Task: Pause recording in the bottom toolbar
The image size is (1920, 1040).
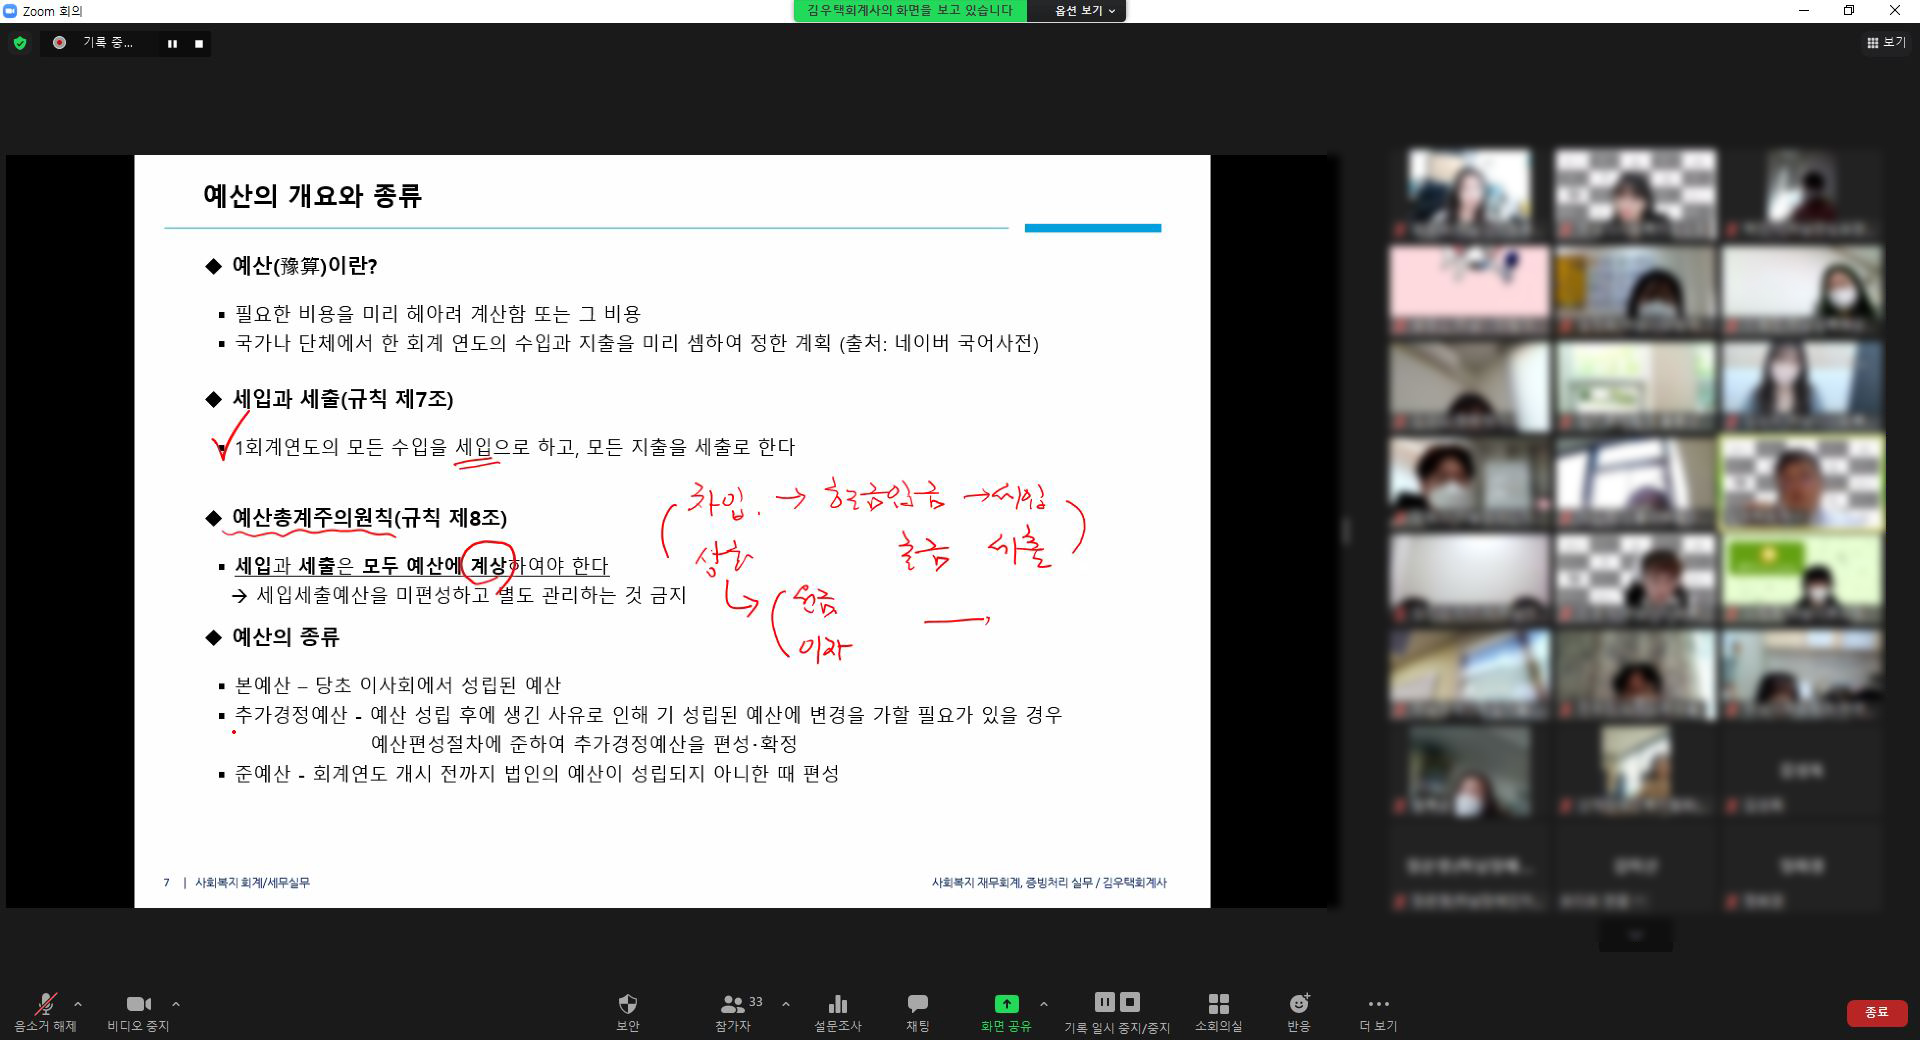Action: (1104, 1002)
